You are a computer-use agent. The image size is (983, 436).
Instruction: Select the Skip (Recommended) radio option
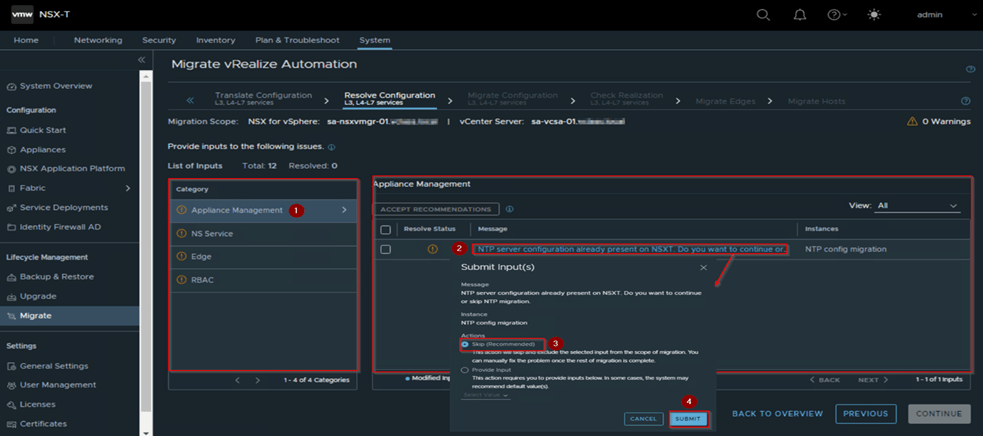coord(466,344)
